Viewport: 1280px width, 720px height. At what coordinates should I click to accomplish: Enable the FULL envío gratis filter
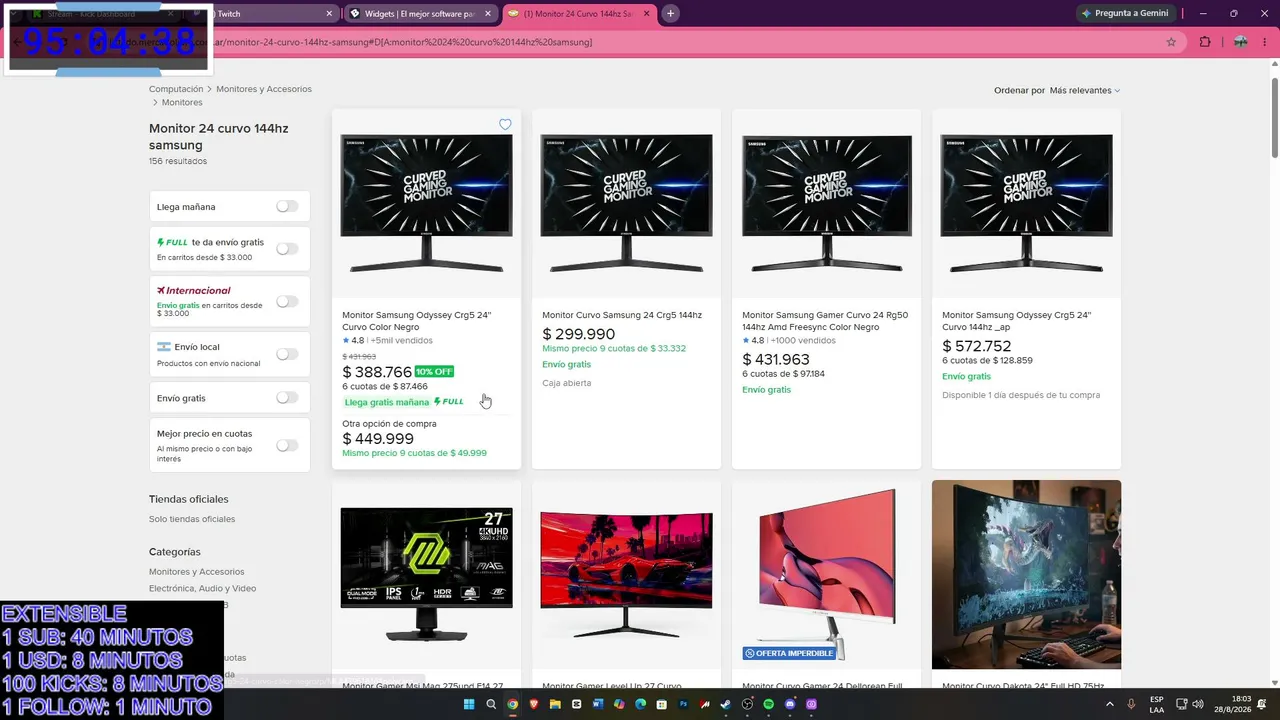point(287,249)
